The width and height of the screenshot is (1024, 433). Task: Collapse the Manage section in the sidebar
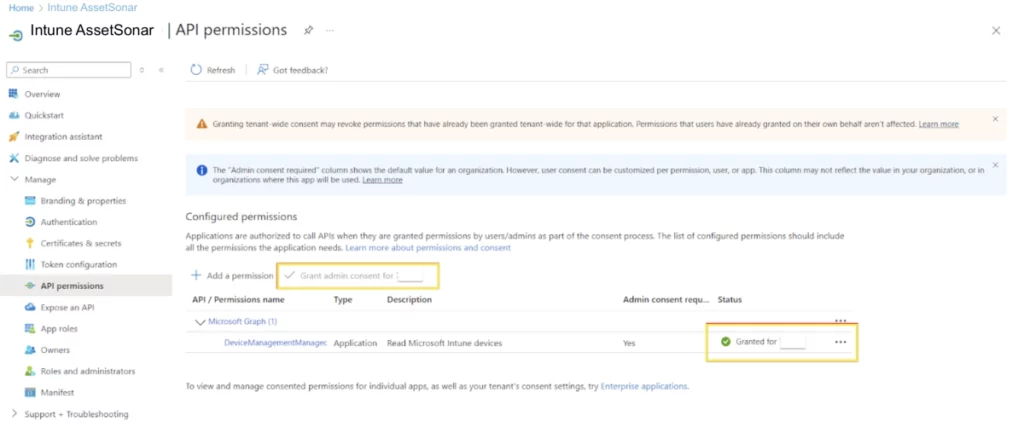14,180
